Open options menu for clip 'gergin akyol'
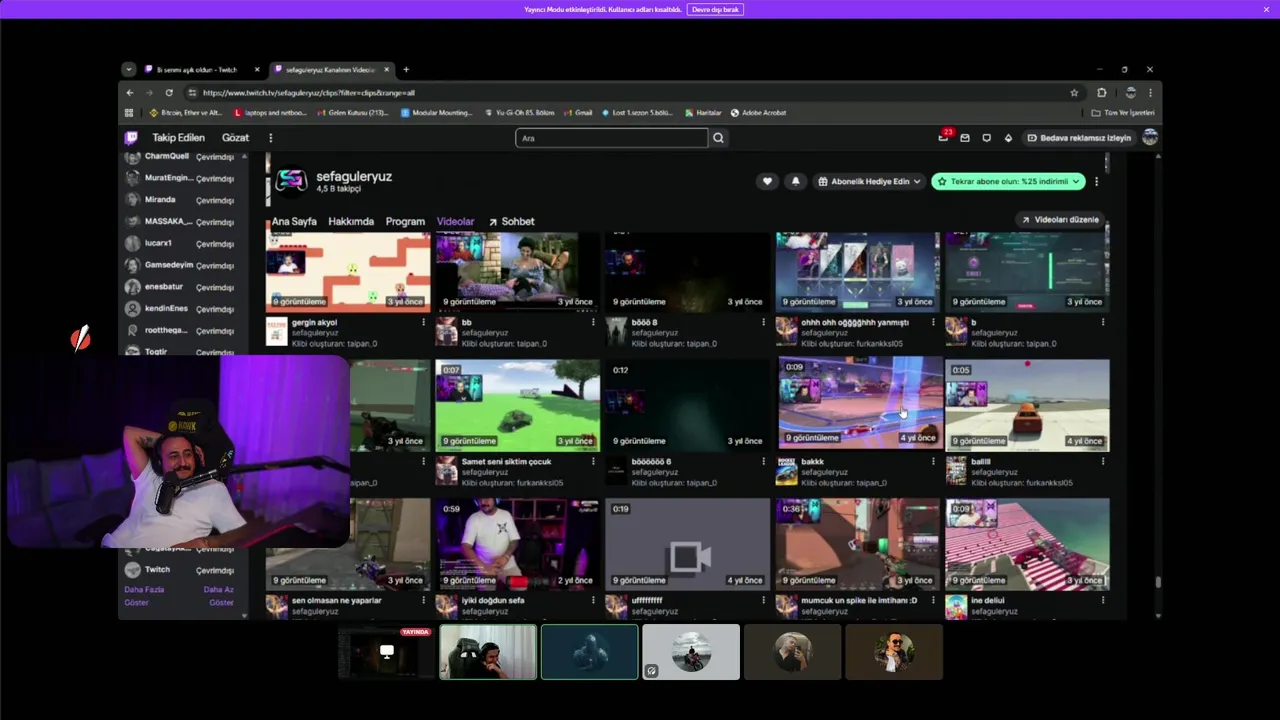Viewport: 1280px width, 720px height. click(424, 322)
